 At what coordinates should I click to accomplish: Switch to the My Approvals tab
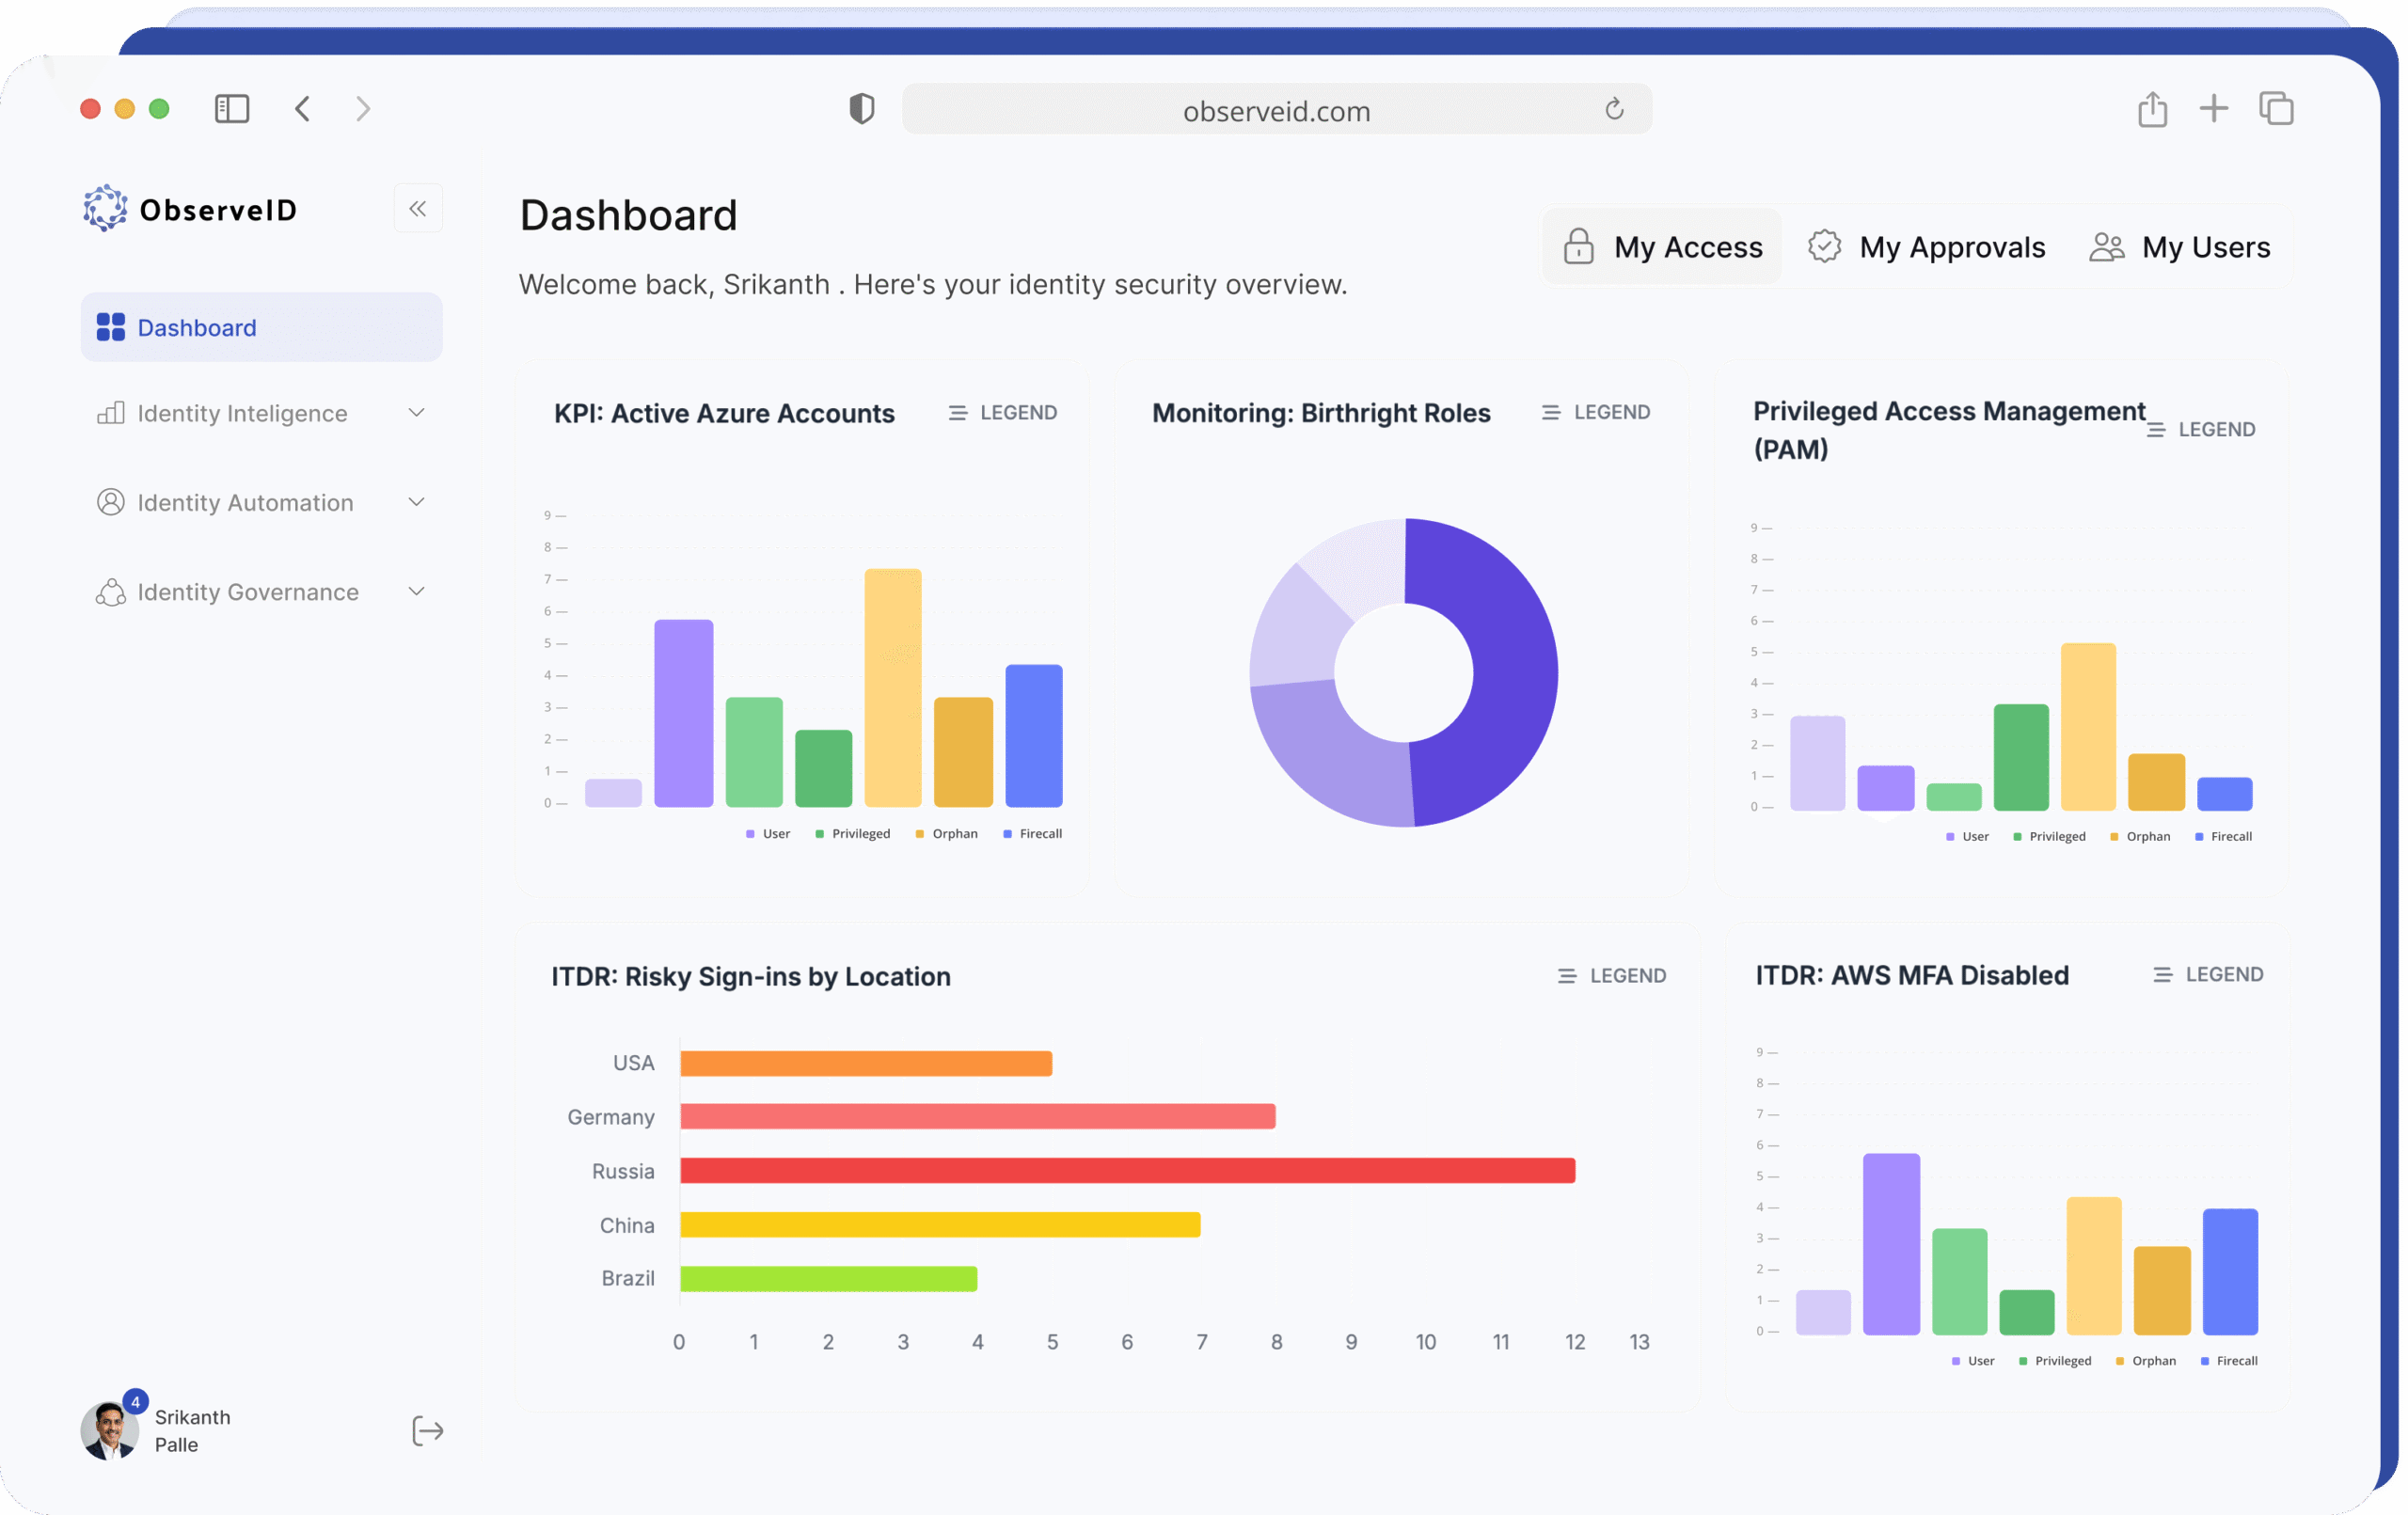(x=1927, y=247)
